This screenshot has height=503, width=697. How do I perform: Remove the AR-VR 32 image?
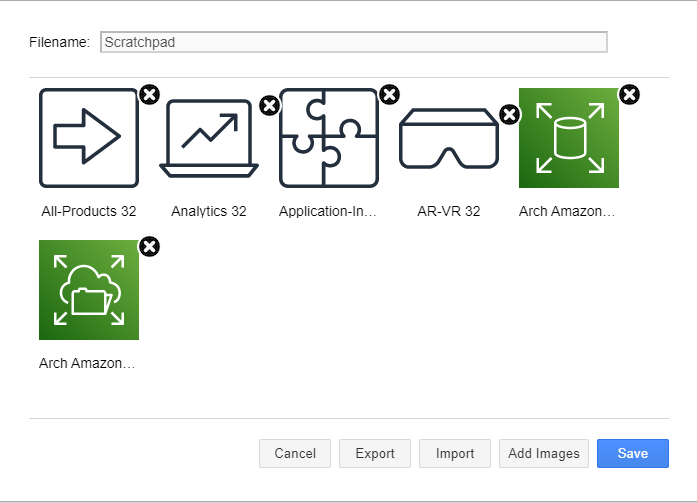(509, 114)
